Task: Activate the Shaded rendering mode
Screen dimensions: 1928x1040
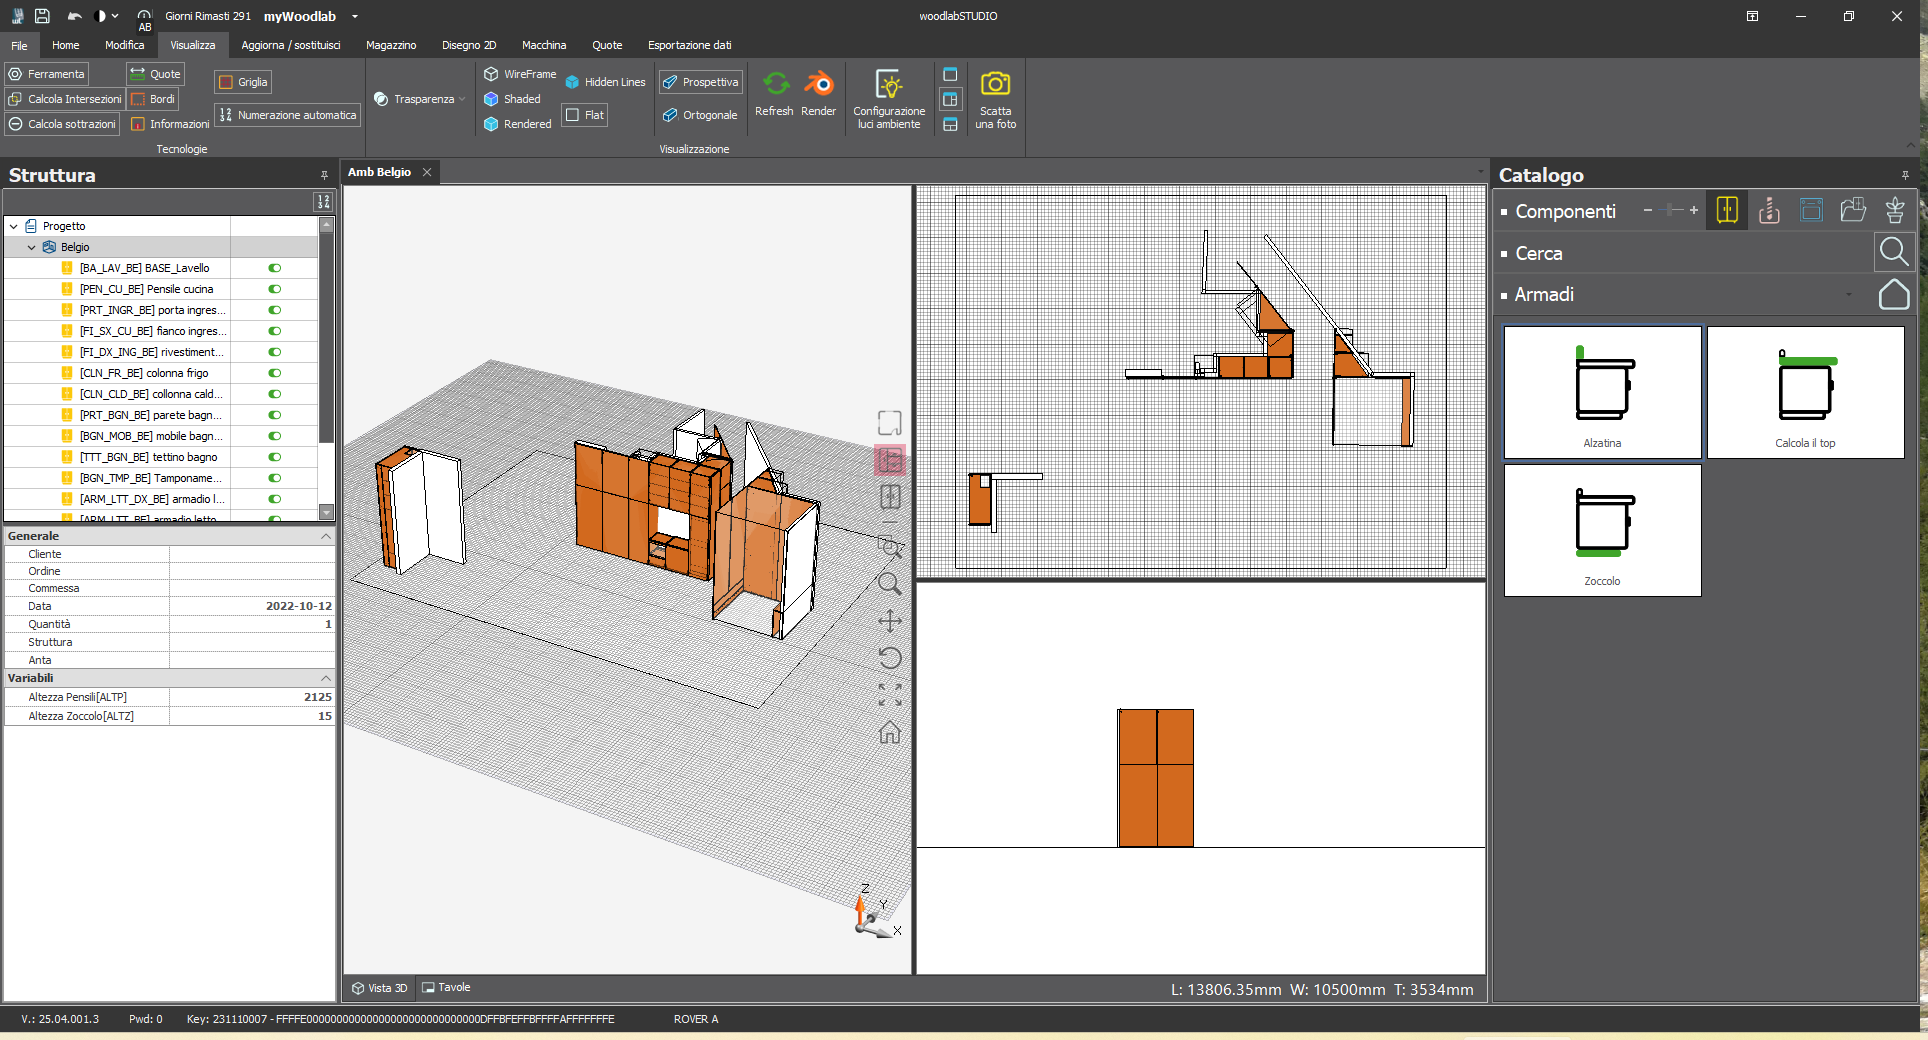Action: pos(513,99)
